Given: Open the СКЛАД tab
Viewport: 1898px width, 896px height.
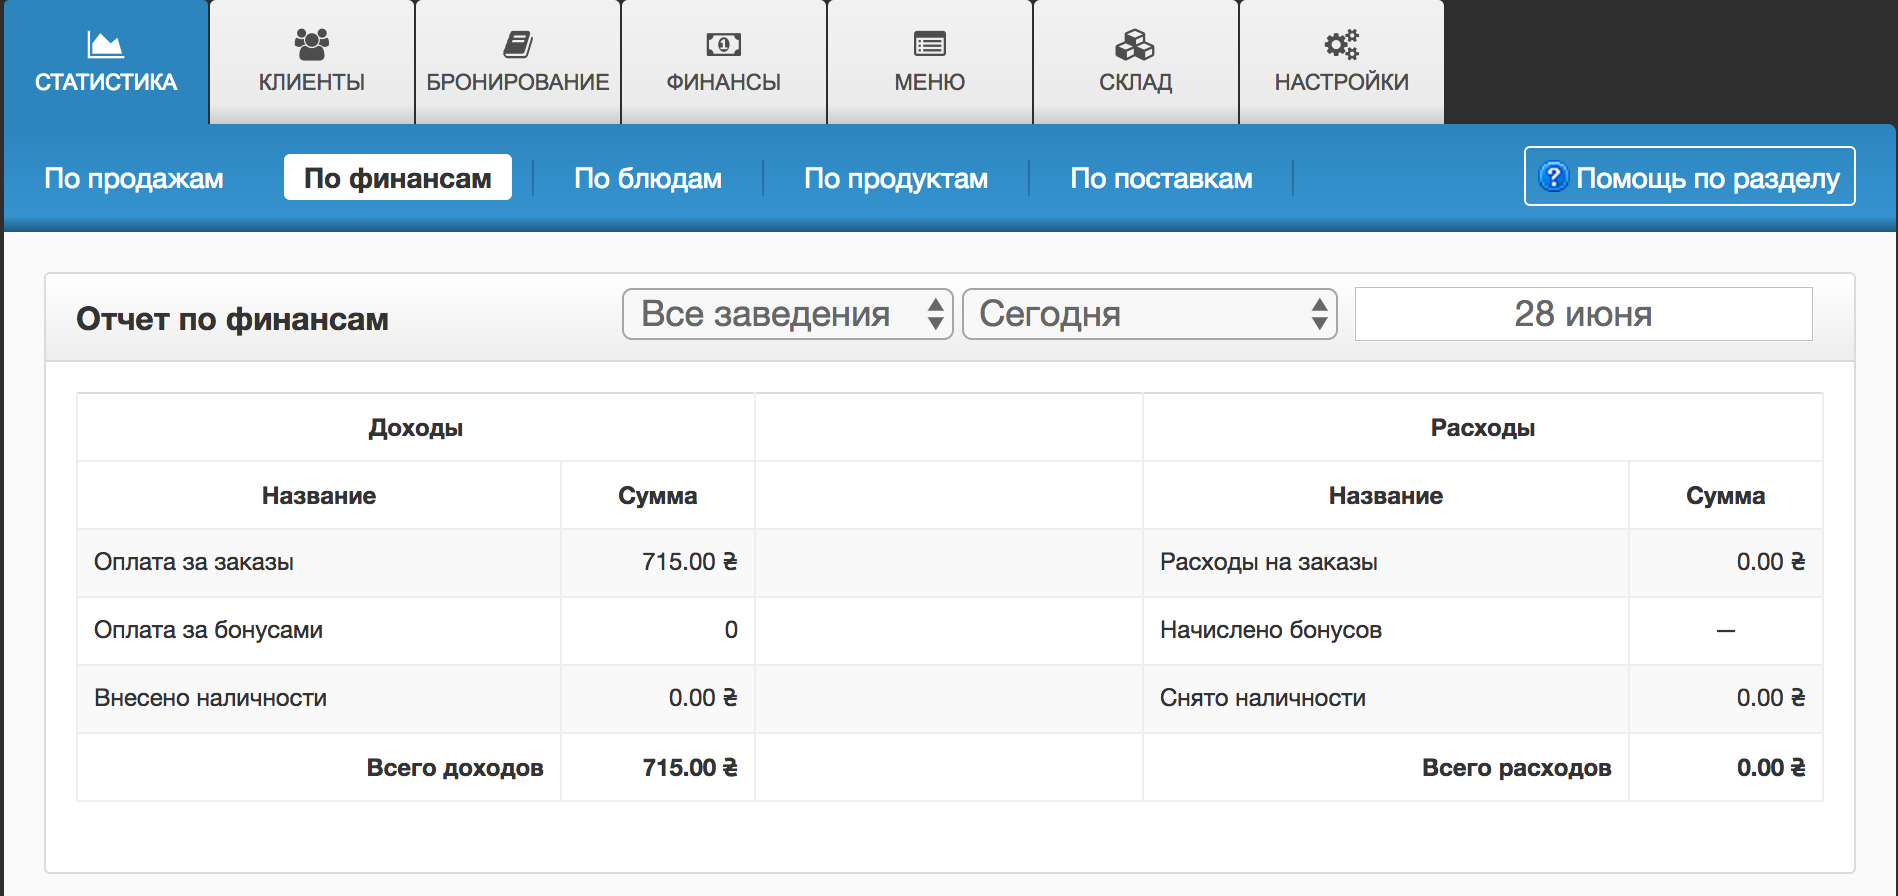Looking at the screenshot, I should click(x=1136, y=62).
